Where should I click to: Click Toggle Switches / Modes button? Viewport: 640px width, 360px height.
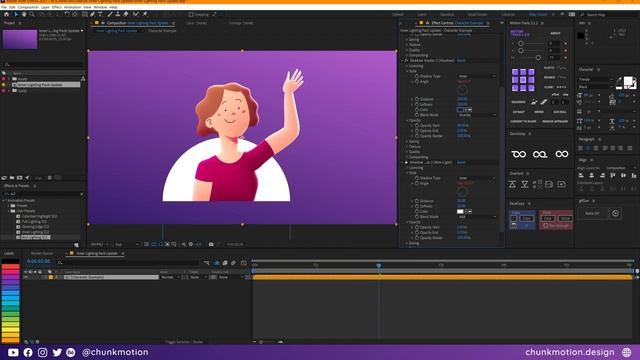[x=184, y=342]
